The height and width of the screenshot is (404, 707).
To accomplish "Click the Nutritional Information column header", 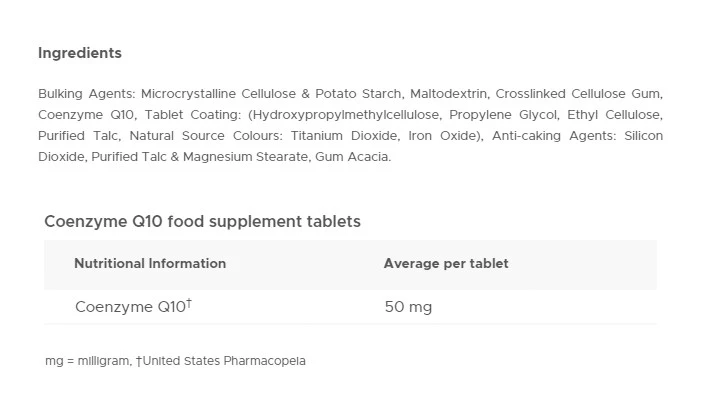I will 150,264.
